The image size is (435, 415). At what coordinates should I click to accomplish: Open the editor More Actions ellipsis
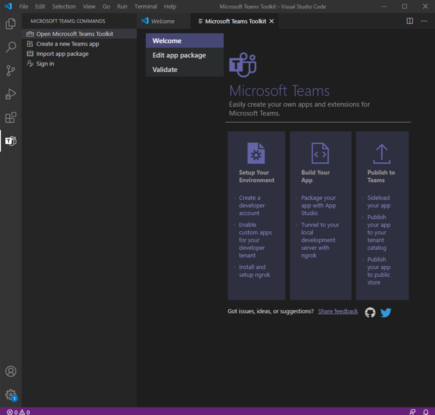tap(424, 21)
